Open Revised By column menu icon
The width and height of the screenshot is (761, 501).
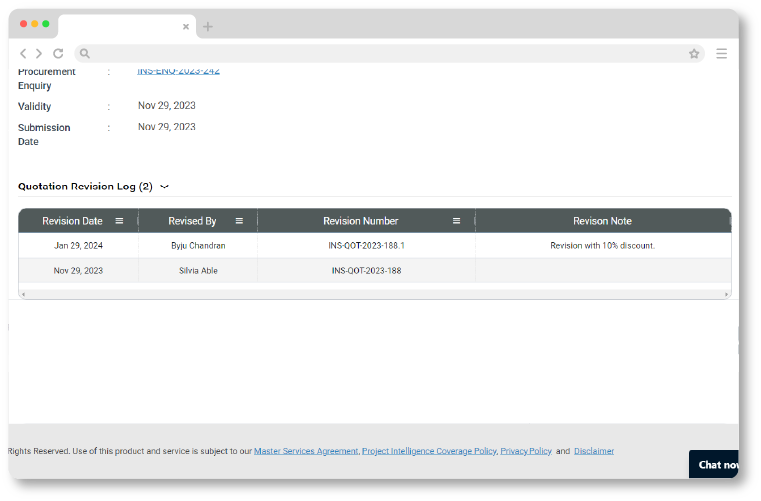pos(239,221)
